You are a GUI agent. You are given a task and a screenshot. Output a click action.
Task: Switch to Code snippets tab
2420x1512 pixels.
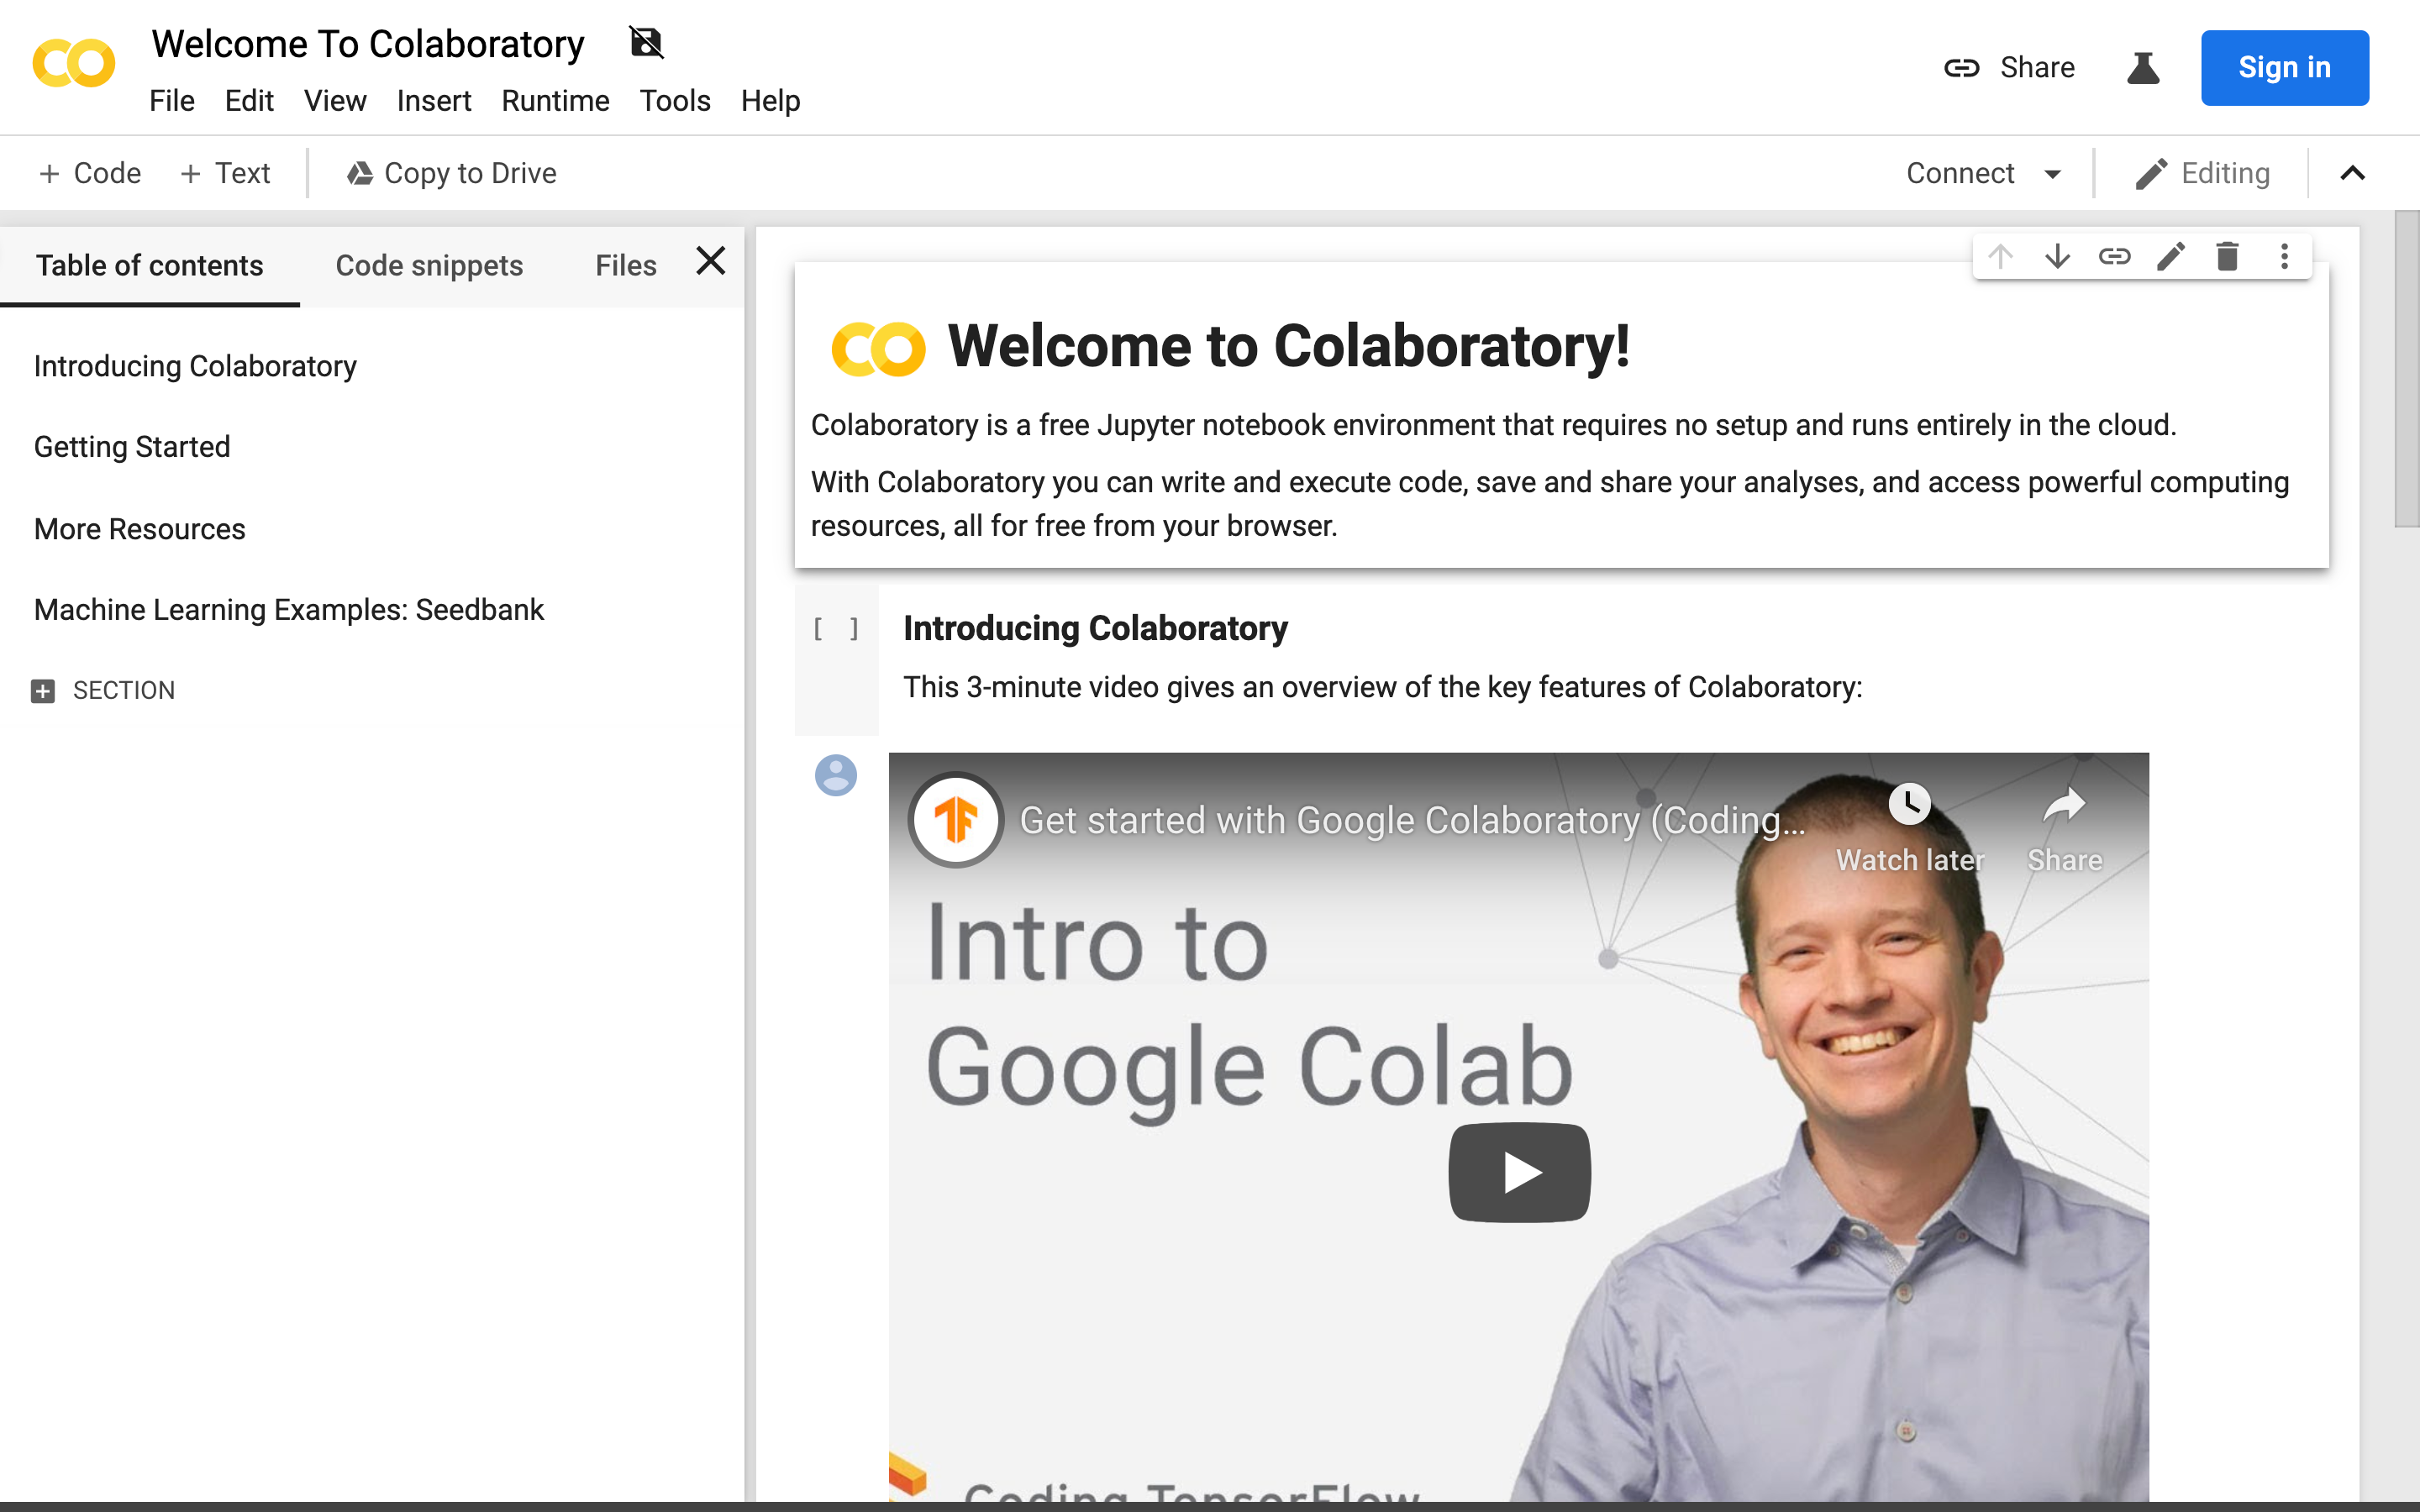[x=429, y=266]
